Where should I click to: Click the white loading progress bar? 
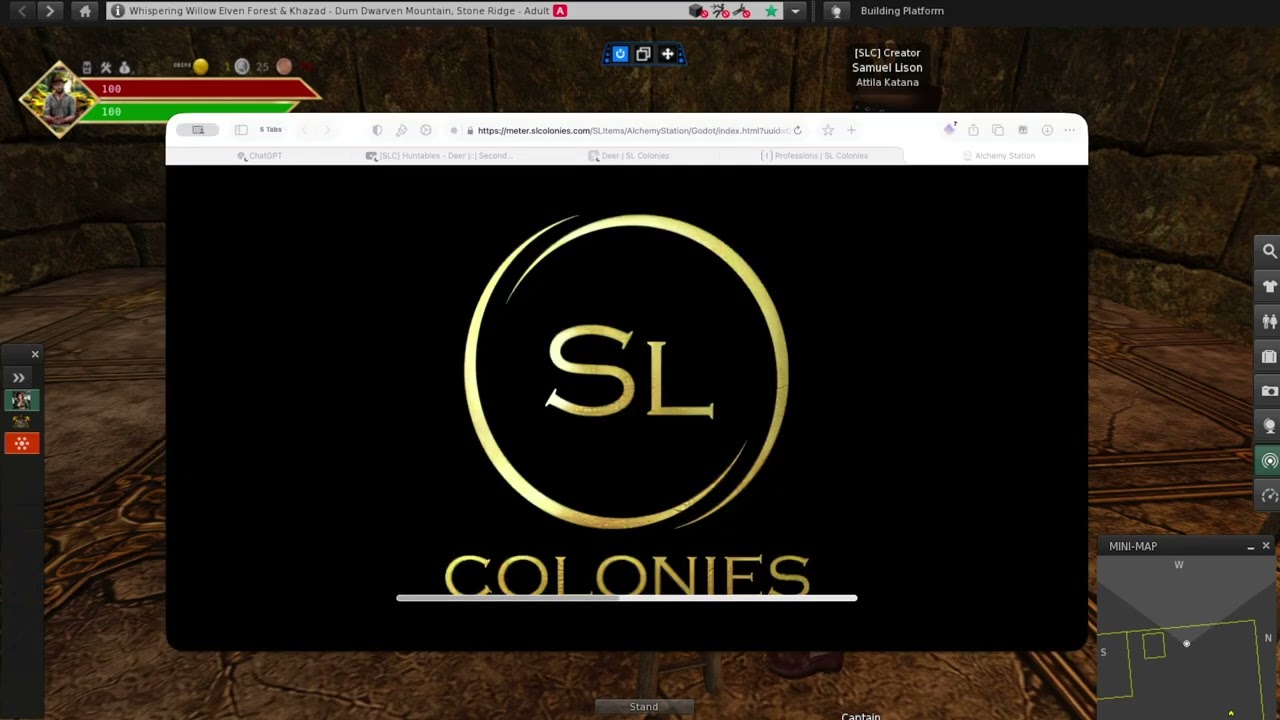coord(627,598)
